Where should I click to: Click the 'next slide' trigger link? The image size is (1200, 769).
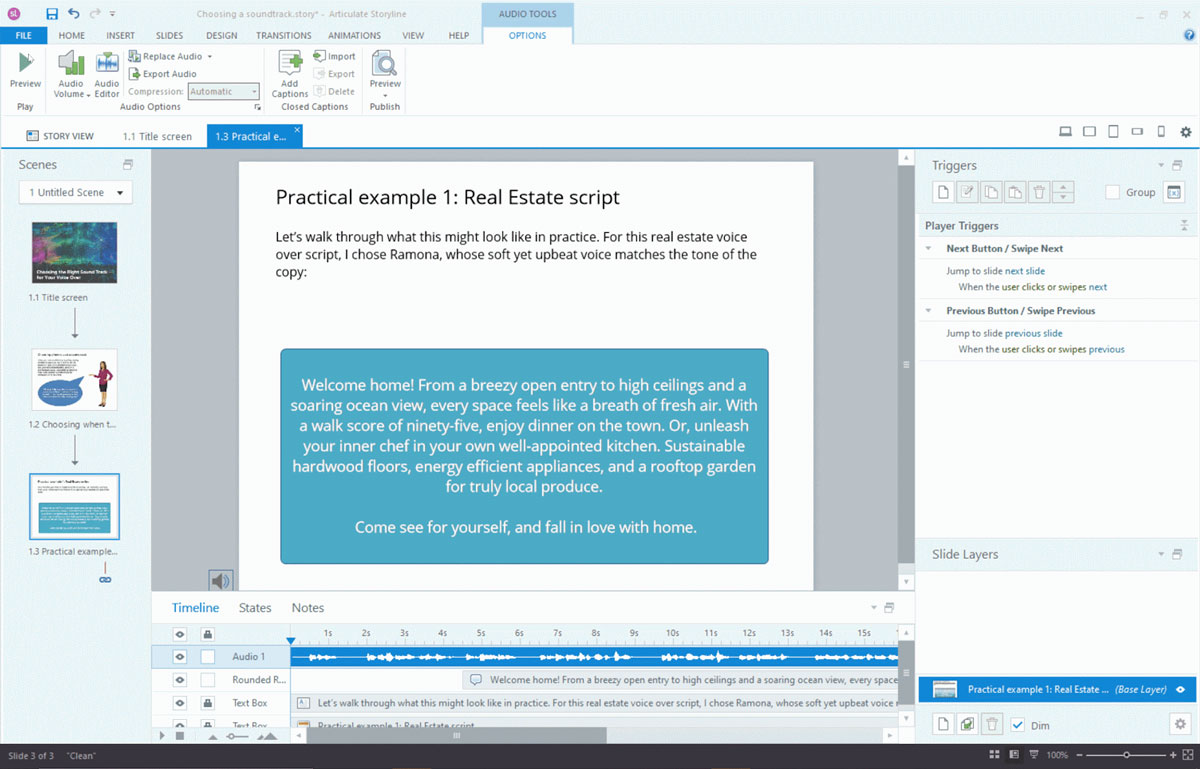[1025, 271]
